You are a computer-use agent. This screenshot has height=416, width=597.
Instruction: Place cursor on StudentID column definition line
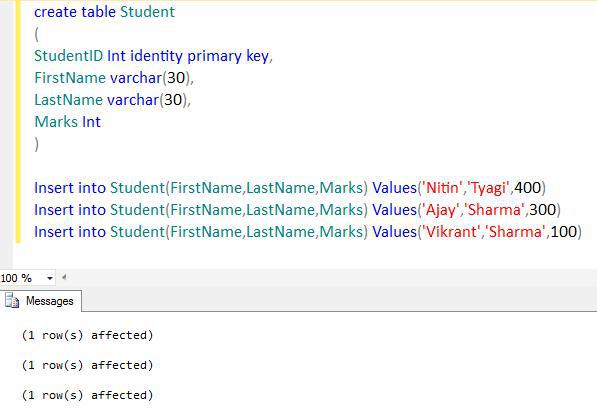153,56
